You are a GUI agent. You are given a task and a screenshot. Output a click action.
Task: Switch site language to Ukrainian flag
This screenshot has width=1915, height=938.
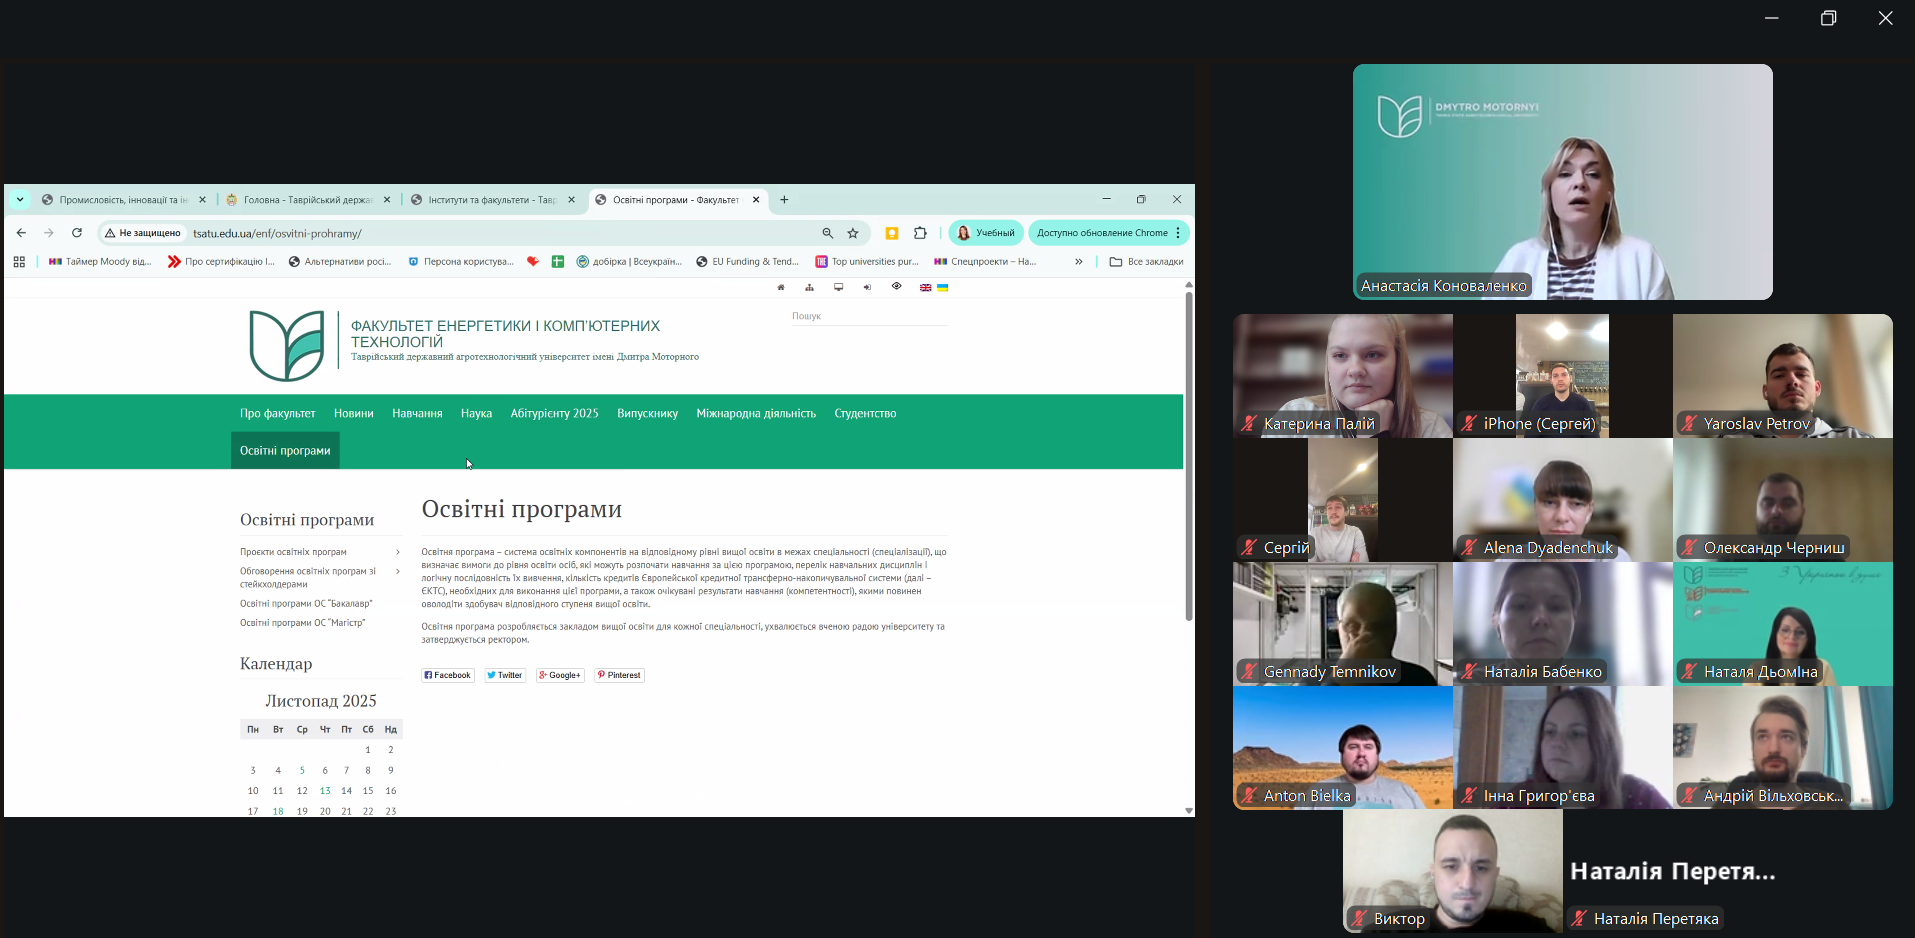942,288
